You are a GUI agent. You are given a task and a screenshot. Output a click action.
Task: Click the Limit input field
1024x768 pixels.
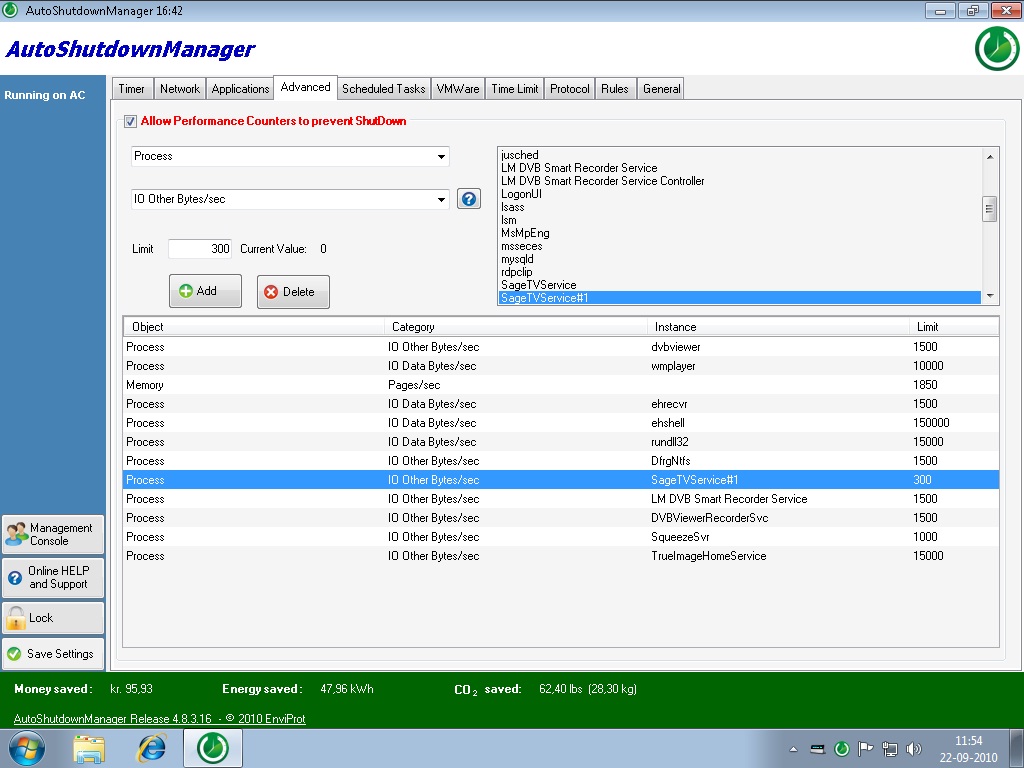click(x=200, y=249)
